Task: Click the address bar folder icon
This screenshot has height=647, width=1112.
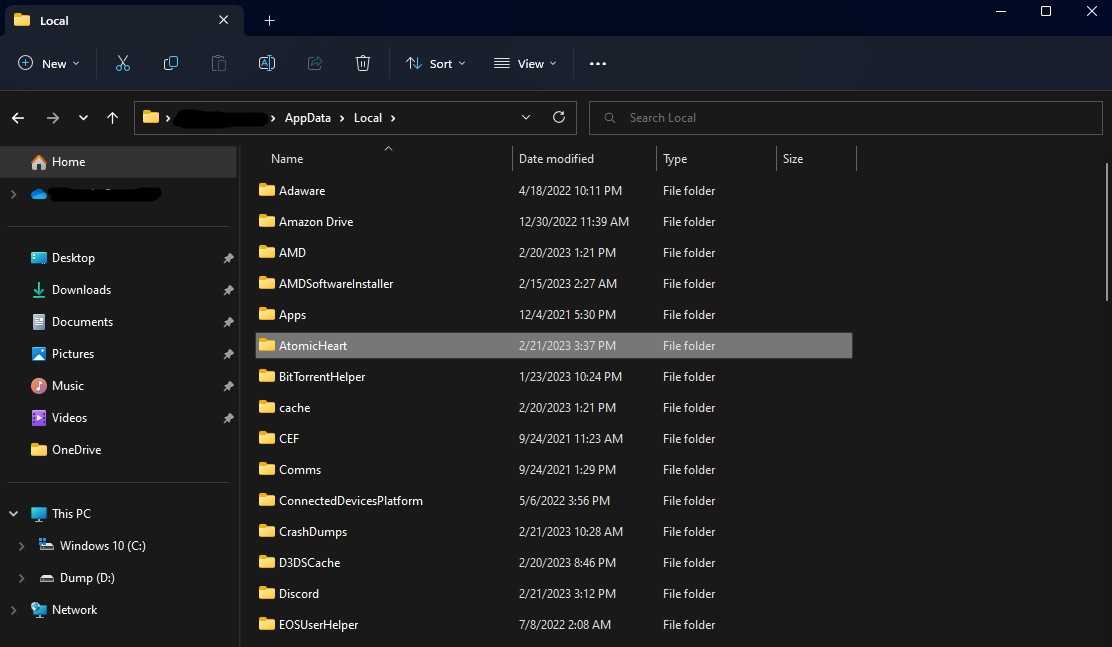Action: (150, 117)
